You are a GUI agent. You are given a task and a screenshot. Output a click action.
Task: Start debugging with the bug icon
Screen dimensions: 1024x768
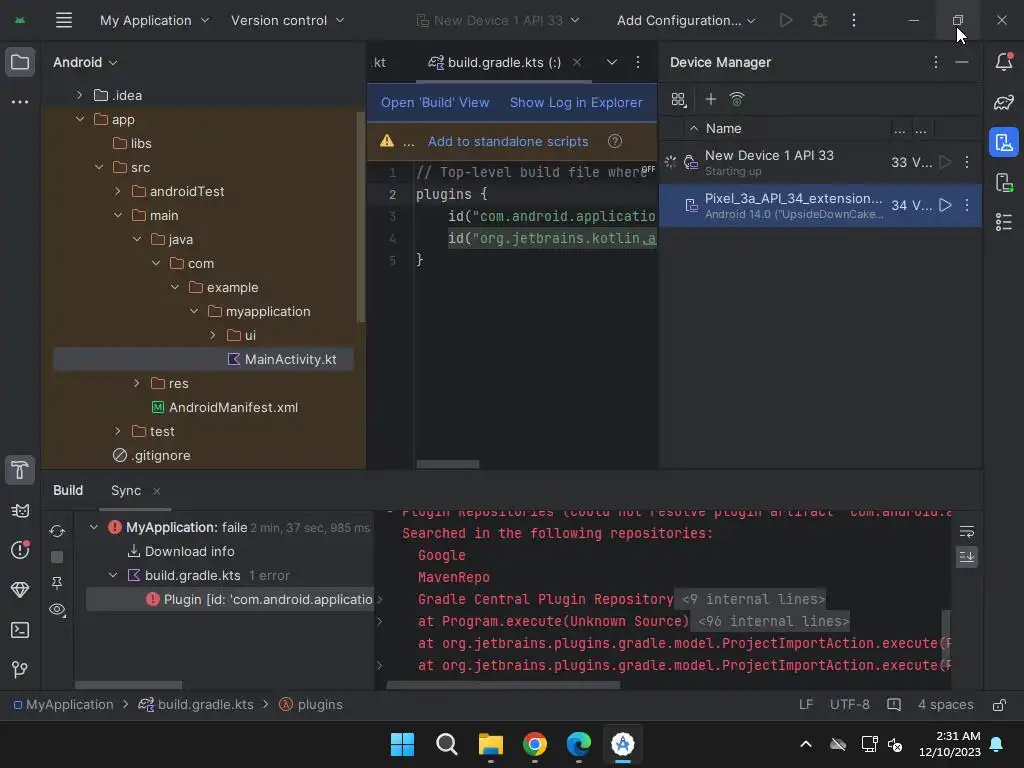pos(820,20)
